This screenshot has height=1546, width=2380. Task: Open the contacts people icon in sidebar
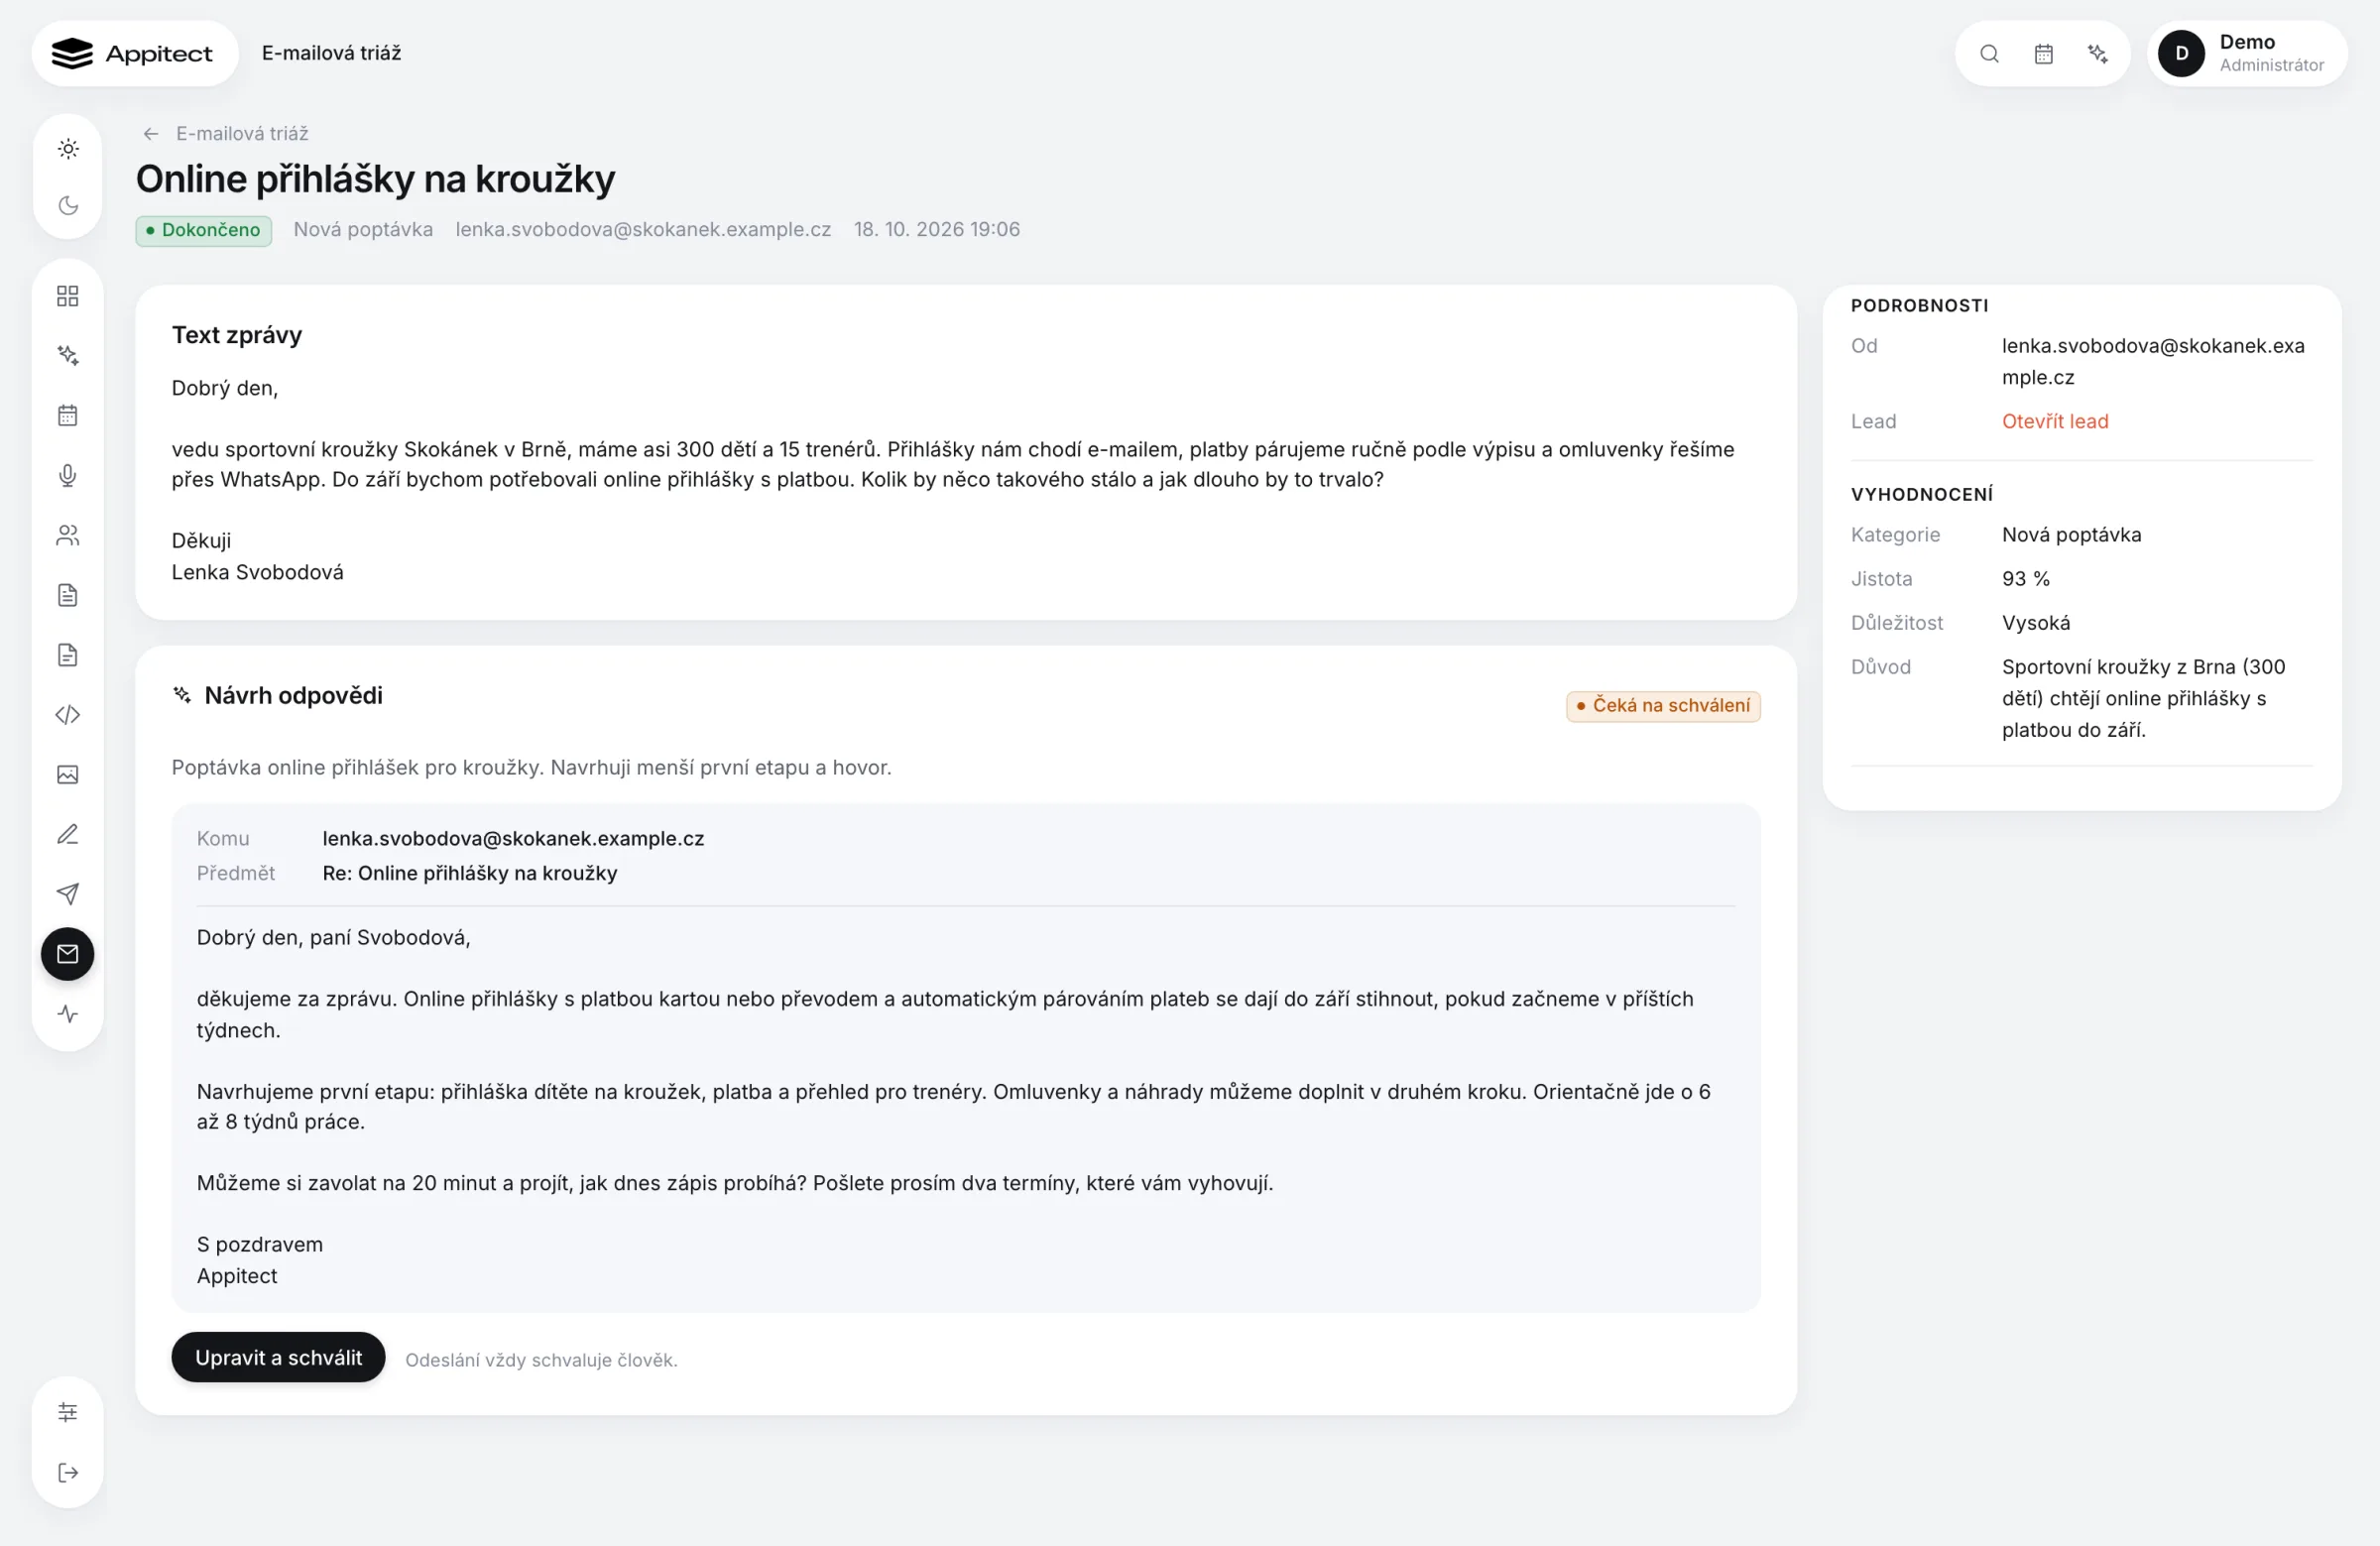tap(68, 535)
